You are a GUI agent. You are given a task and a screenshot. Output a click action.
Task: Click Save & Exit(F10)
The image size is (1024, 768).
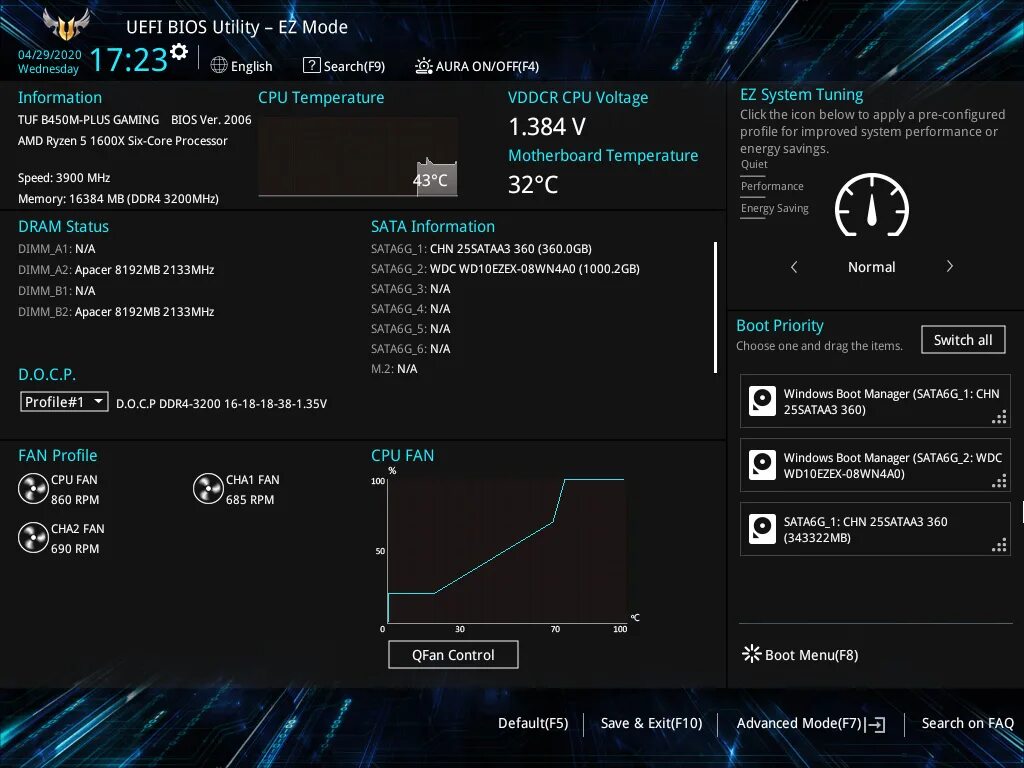(x=651, y=723)
